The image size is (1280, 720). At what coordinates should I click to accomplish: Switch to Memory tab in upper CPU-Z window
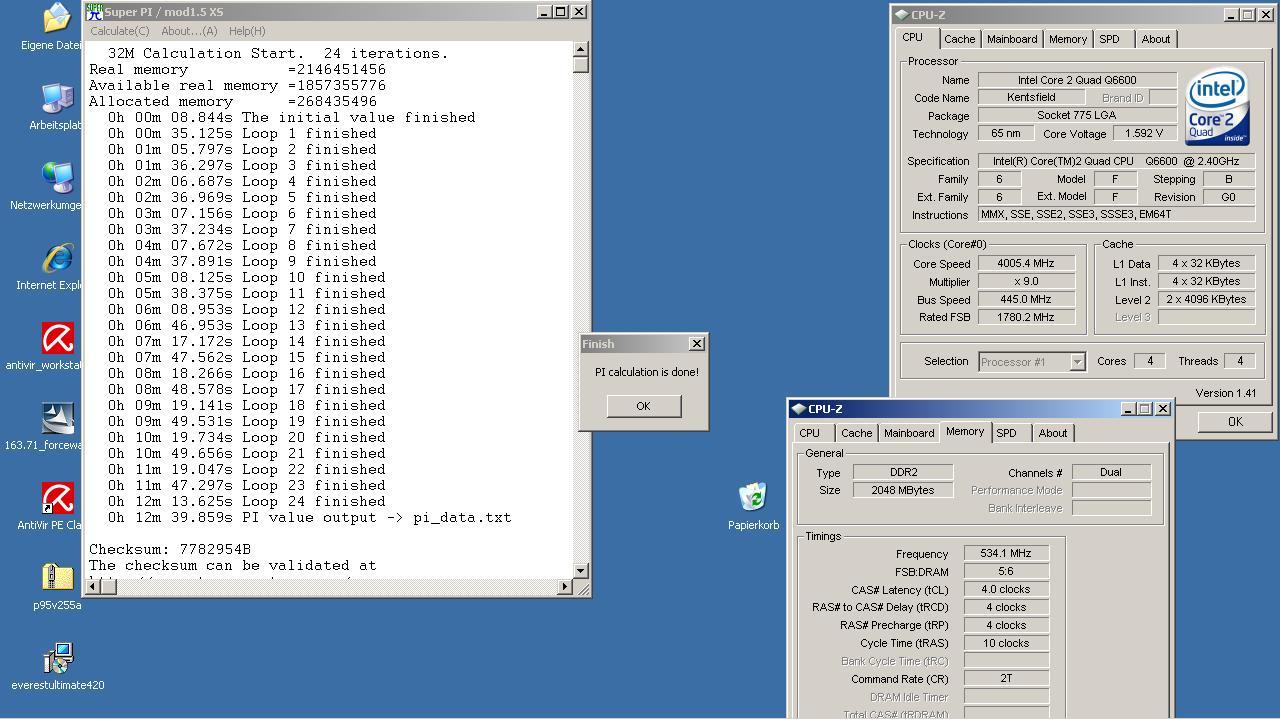point(1068,39)
